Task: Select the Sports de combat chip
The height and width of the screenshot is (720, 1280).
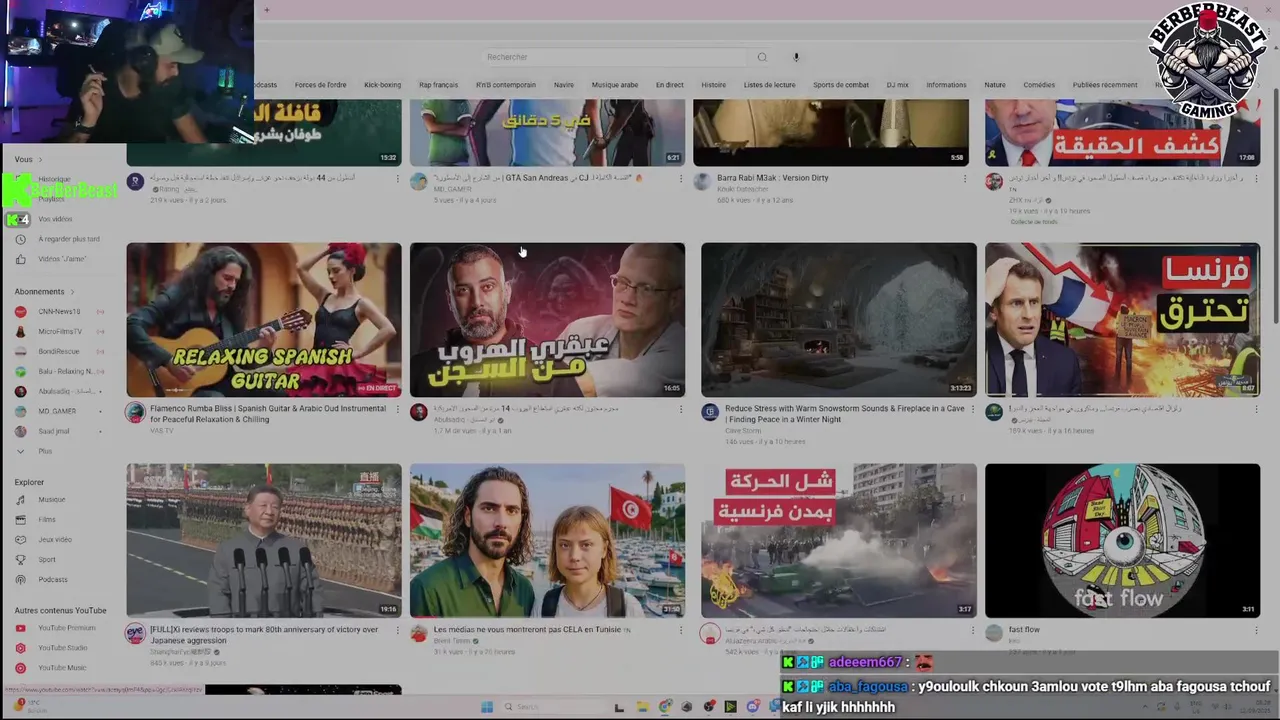Action: click(x=840, y=85)
